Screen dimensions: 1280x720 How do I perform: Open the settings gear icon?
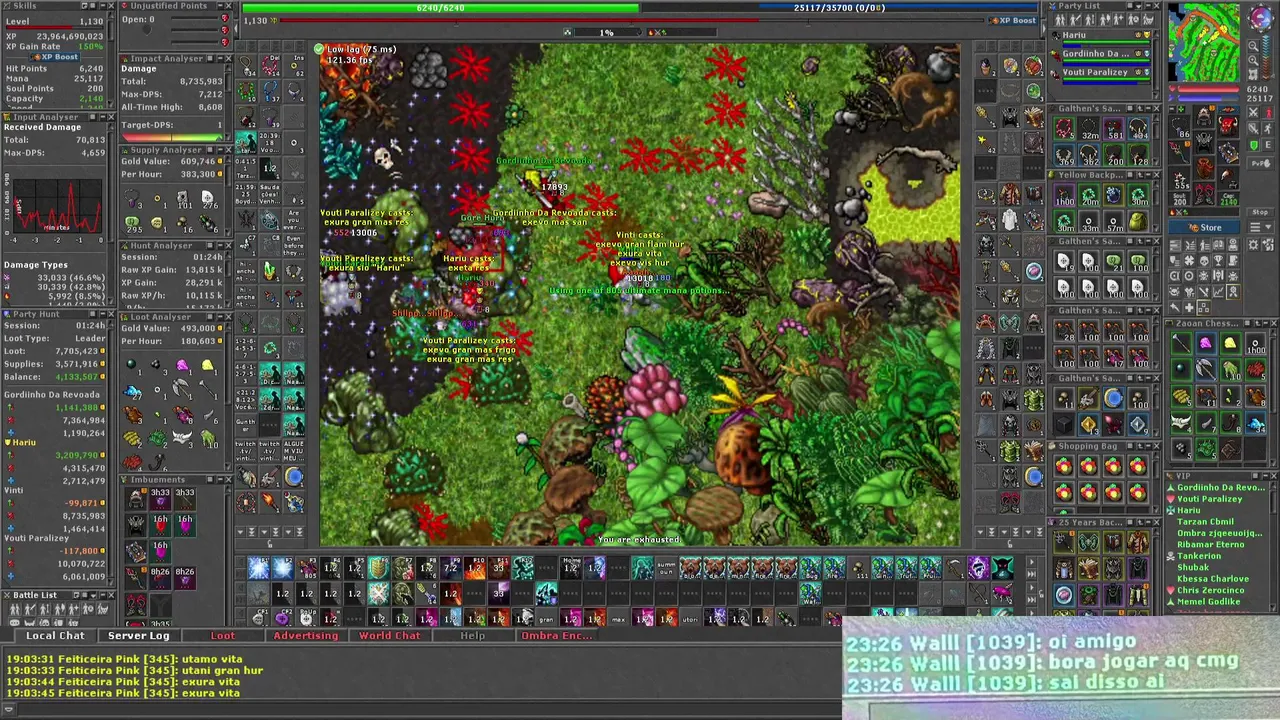tap(1253, 245)
